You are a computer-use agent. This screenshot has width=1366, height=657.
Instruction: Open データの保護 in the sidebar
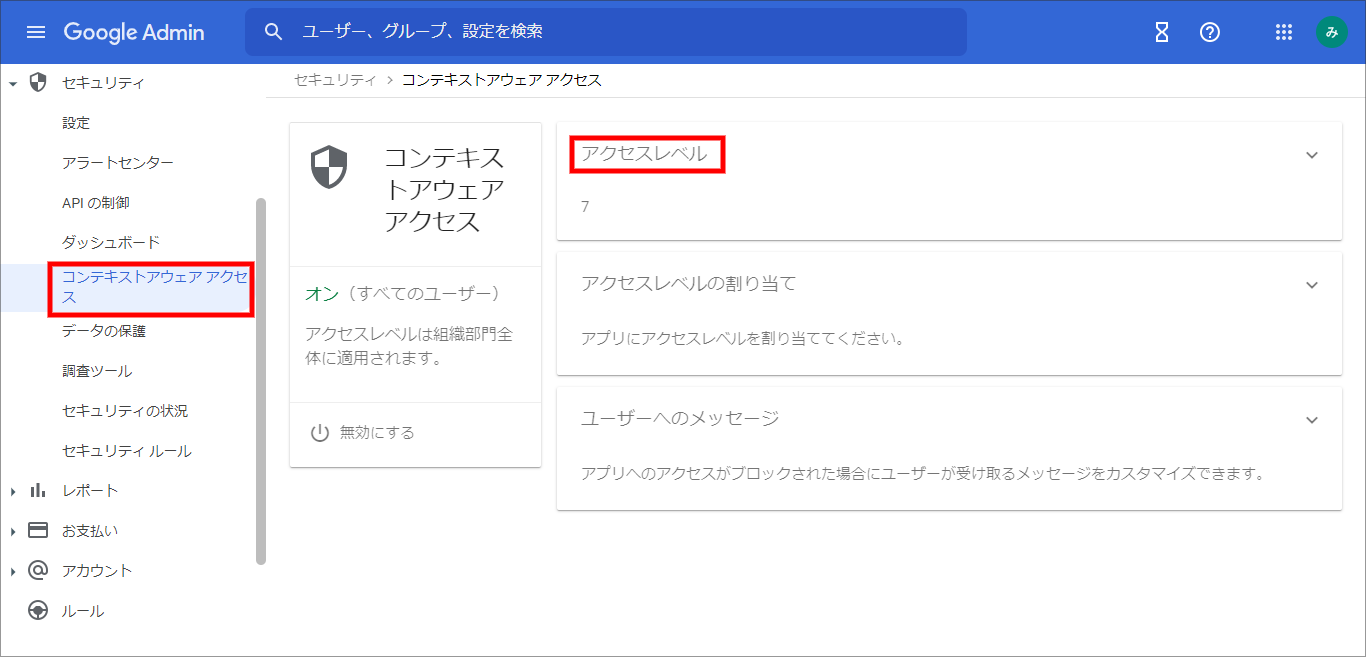point(104,331)
